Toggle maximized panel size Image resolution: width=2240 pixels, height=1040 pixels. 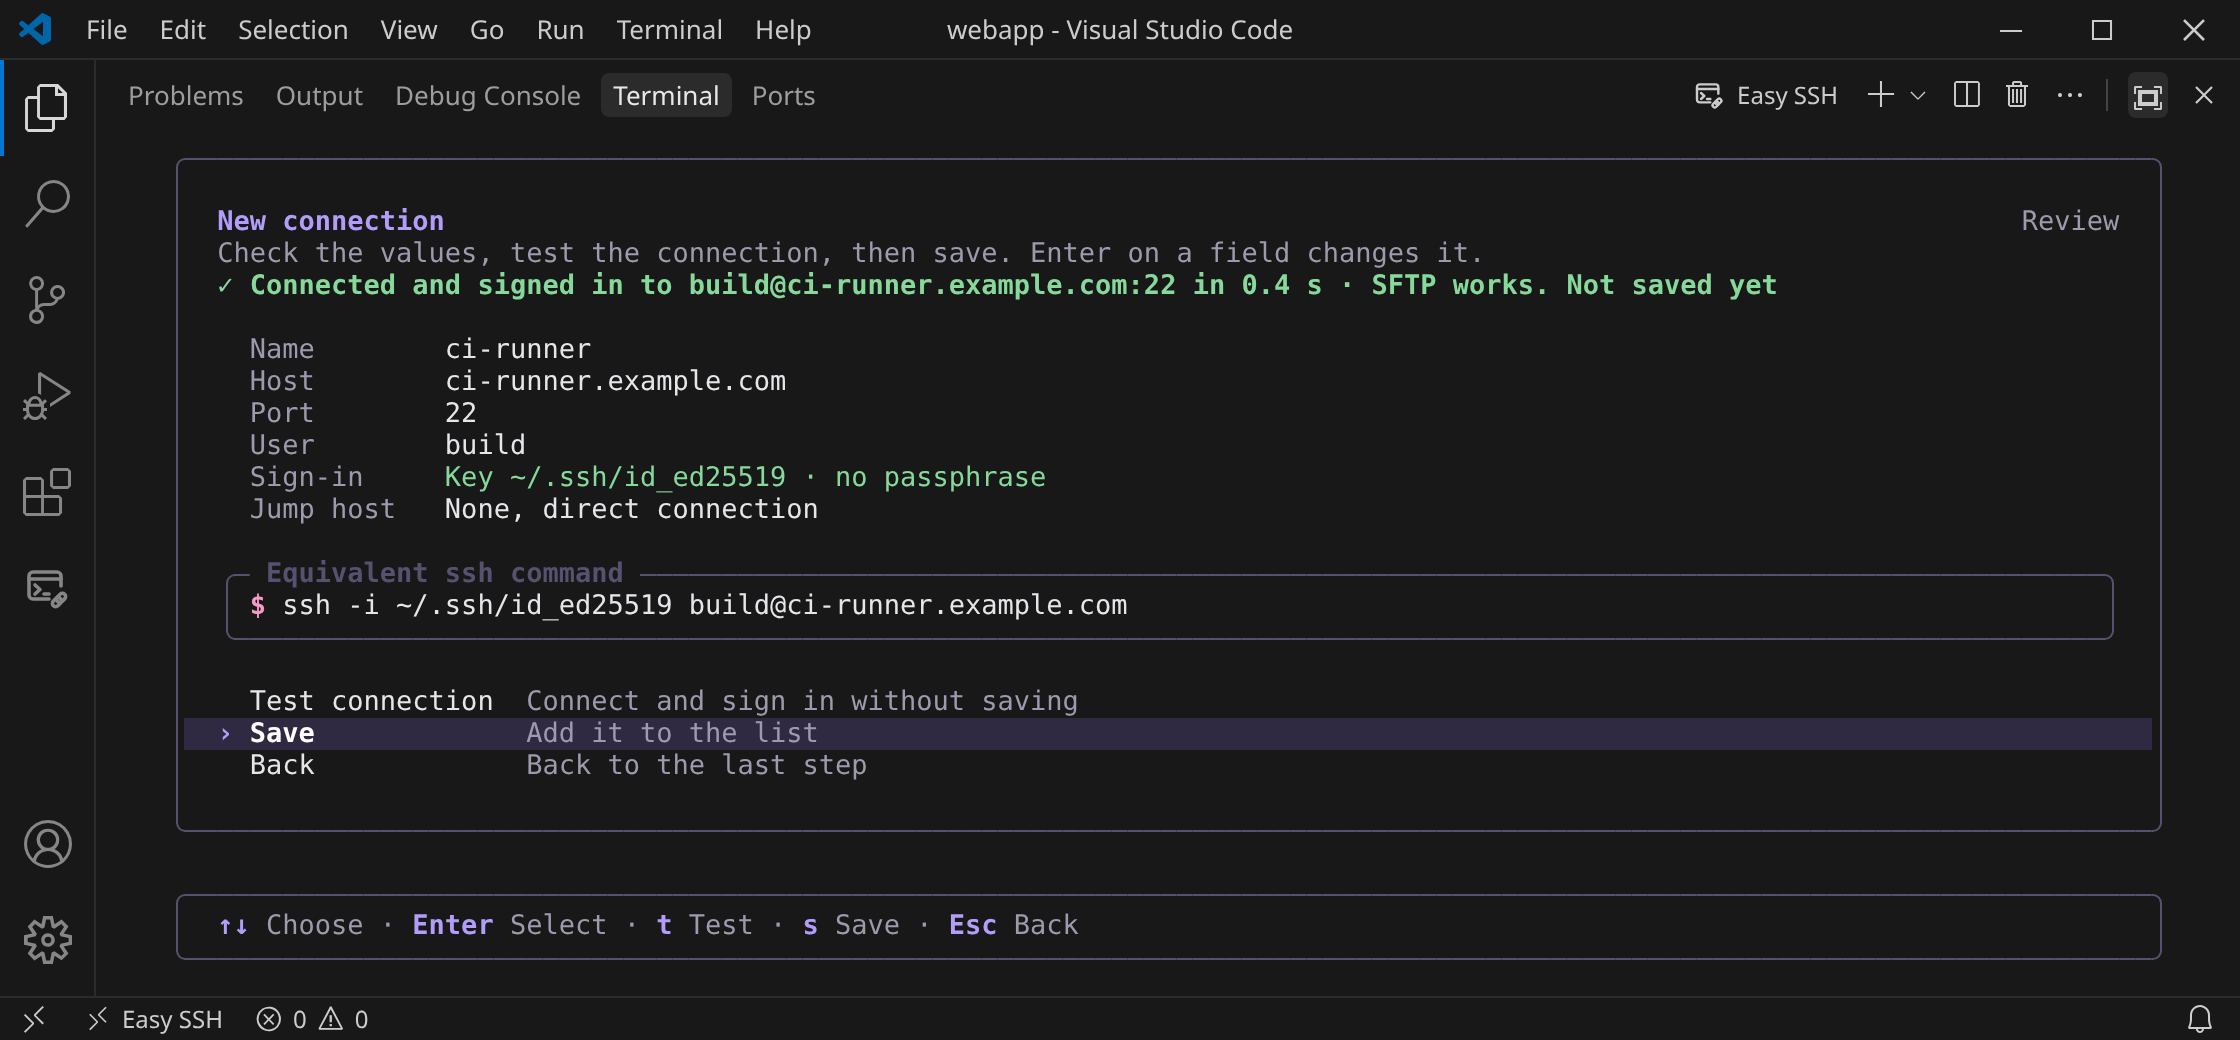click(2148, 96)
